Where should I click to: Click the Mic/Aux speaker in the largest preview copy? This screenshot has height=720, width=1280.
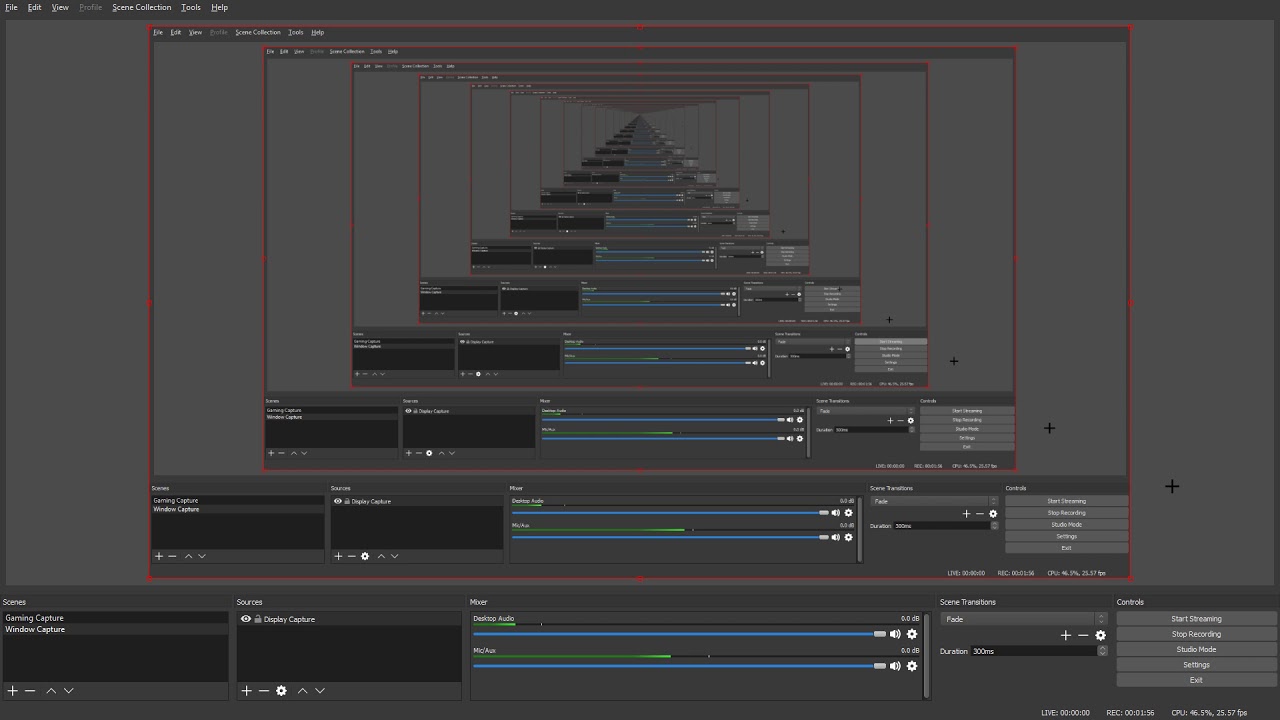[x=836, y=537]
